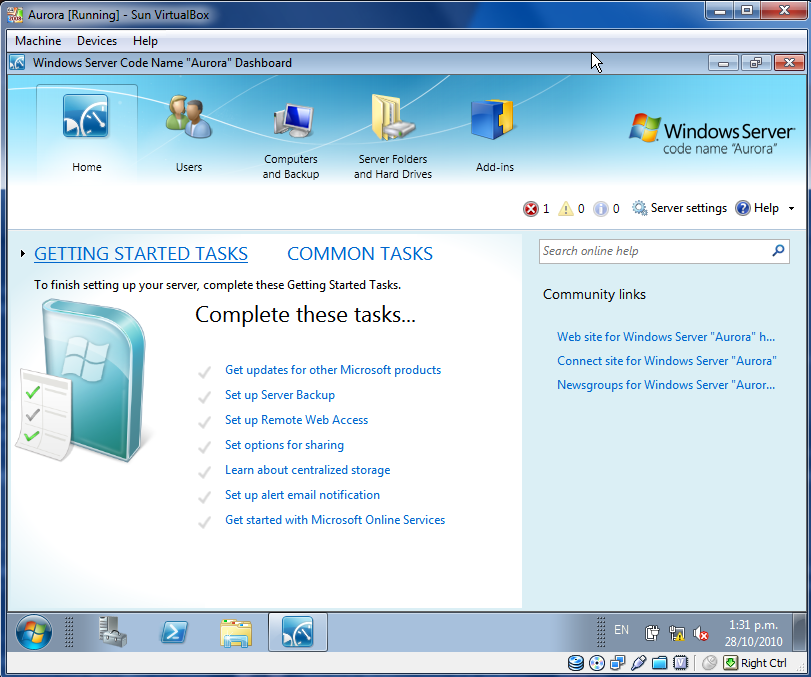Collapse Getting Started Tasks arrow

click(x=23, y=255)
